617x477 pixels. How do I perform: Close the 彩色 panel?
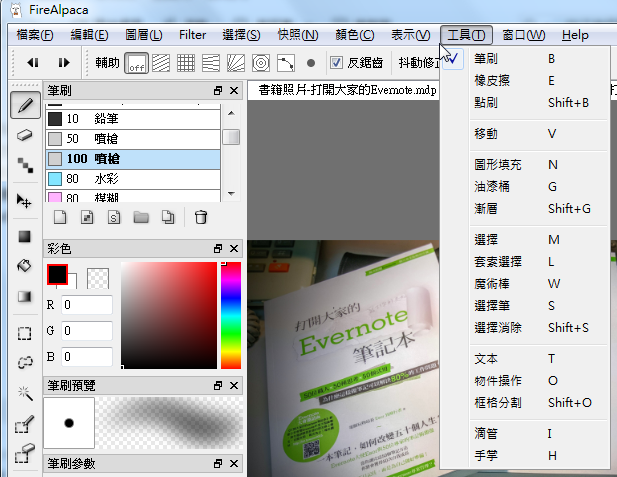[234, 249]
